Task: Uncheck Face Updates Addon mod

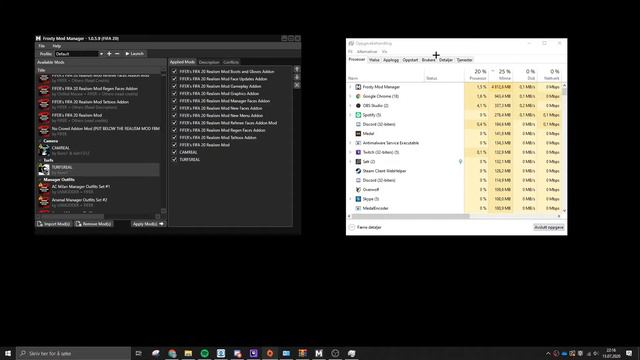Action: pos(174,79)
